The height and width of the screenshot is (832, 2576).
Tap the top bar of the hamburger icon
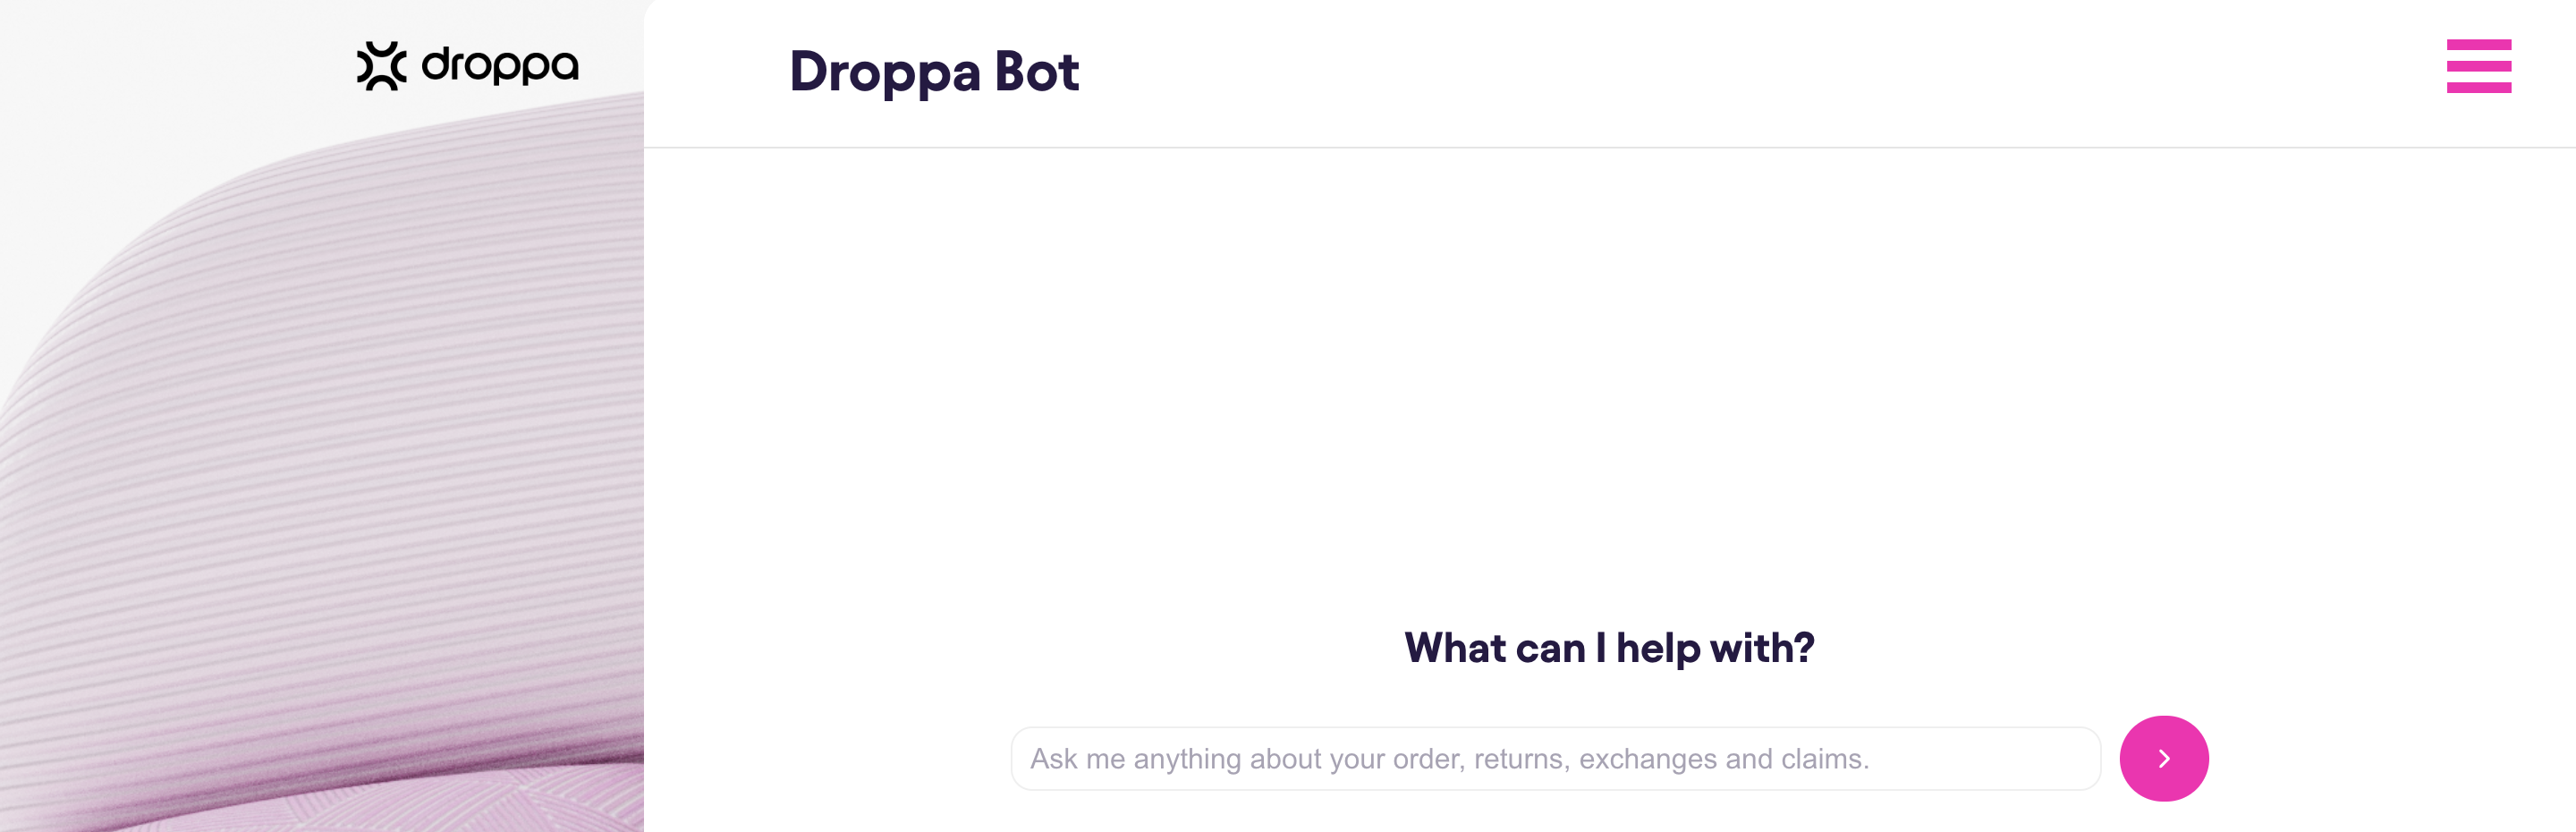pos(2478,44)
